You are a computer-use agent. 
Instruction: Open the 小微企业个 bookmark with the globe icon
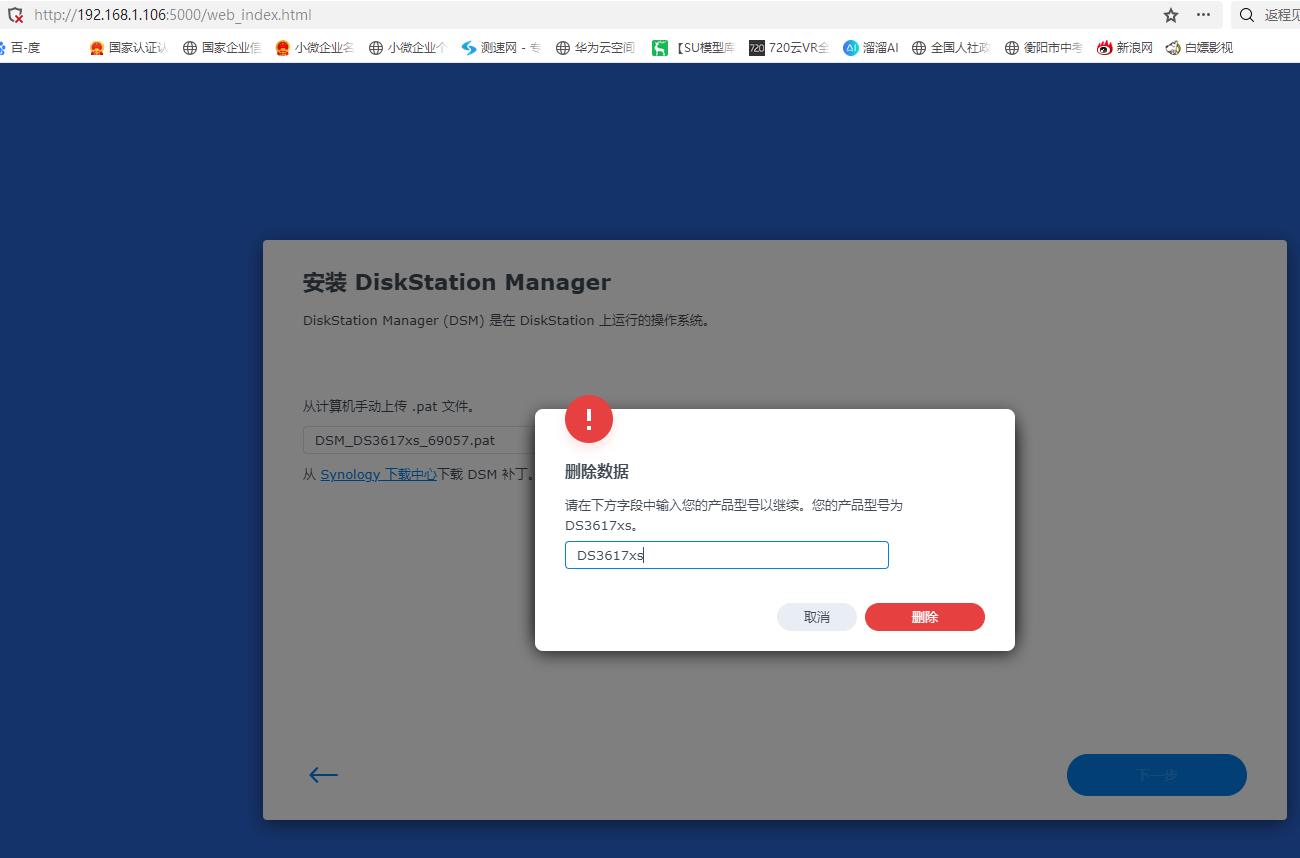(407, 47)
